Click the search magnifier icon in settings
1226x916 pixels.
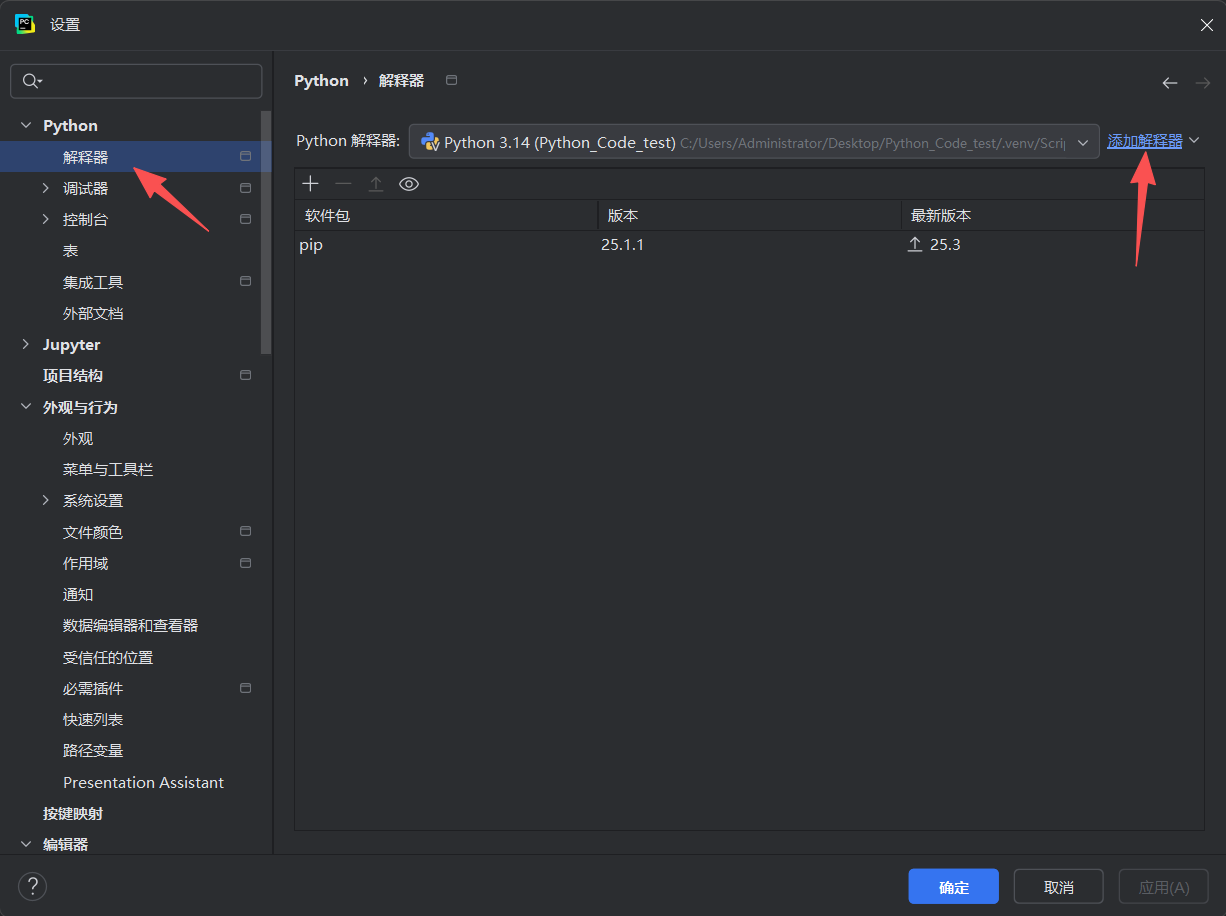(31, 81)
